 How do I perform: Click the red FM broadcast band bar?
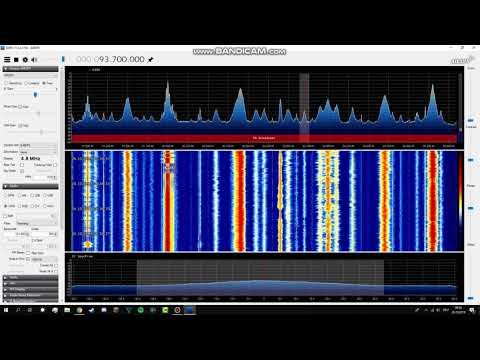264,138
